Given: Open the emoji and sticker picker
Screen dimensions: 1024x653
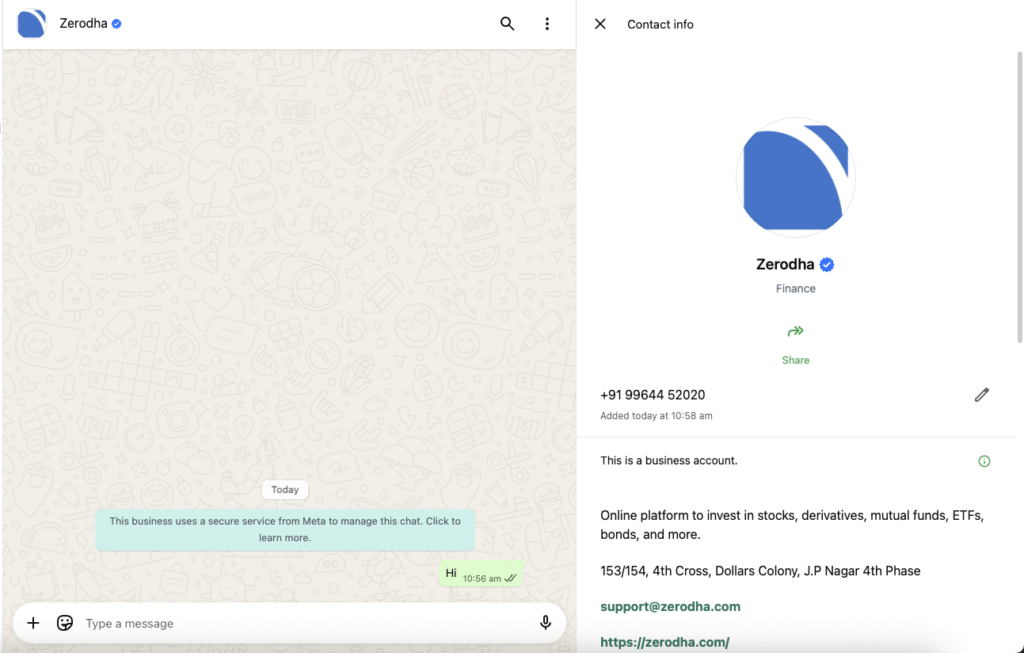Looking at the screenshot, I should pos(65,623).
